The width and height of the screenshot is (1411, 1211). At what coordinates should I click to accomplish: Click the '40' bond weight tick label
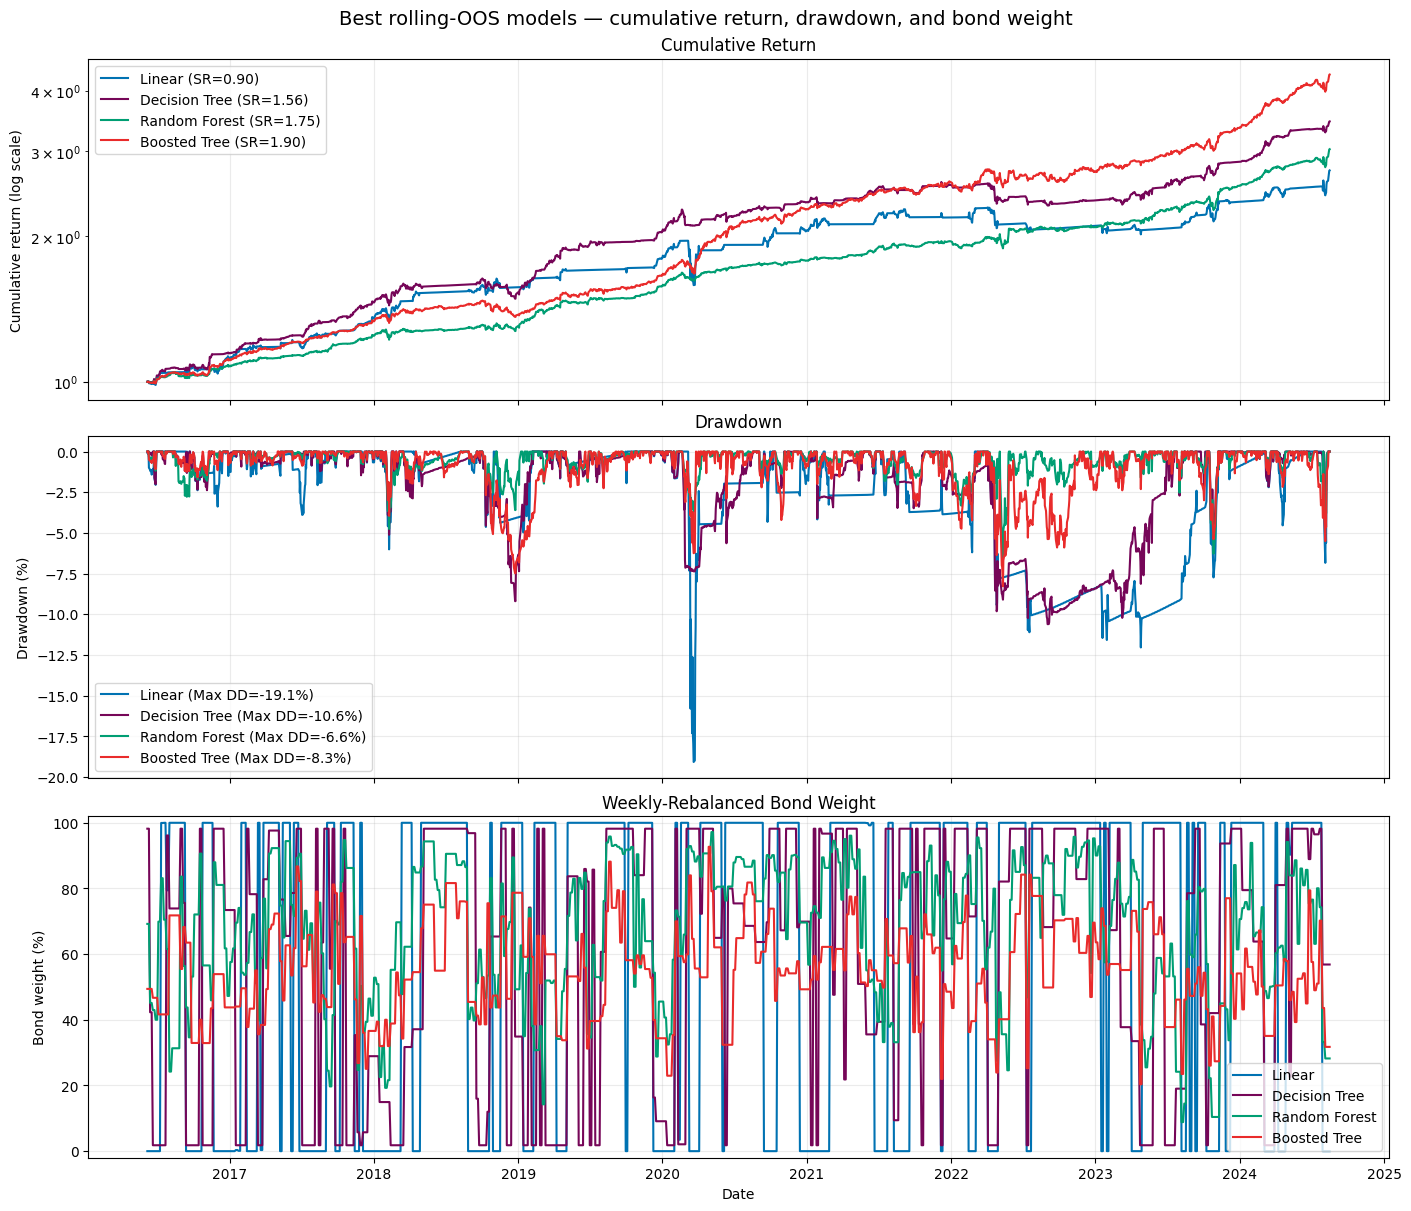click(x=72, y=1020)
